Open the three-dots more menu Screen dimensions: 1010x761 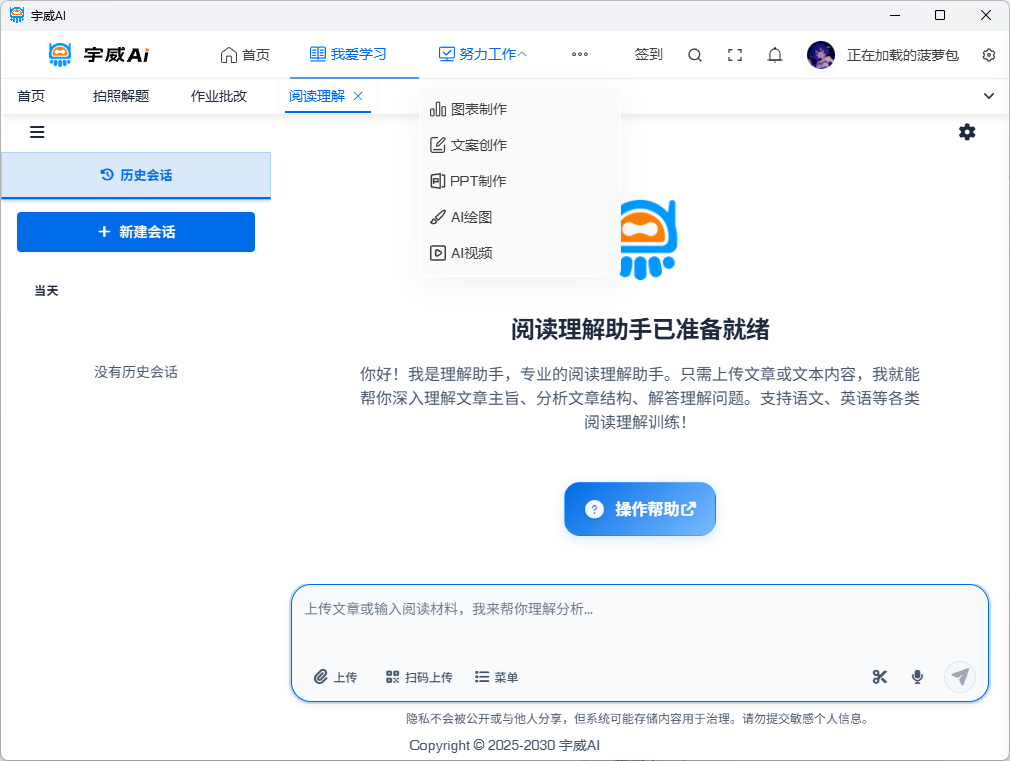[580, 55]
